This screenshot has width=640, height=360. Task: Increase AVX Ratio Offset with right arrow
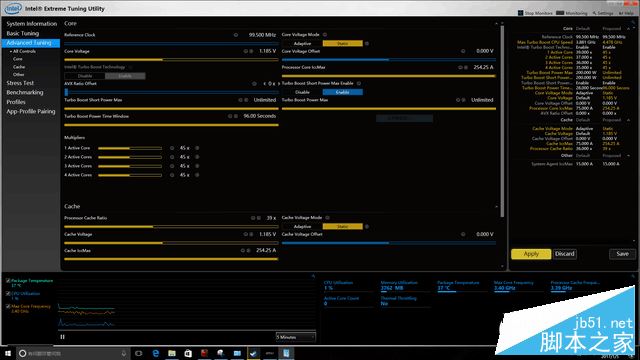click(279, 84)
